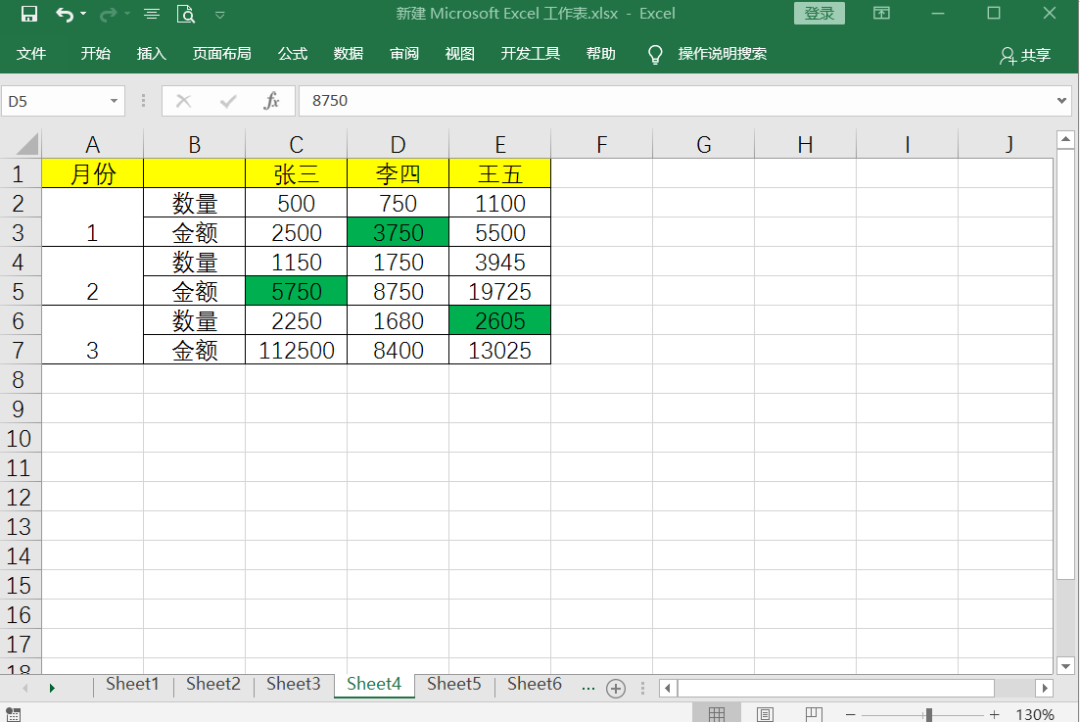Click the Undo arrow icon
The width and height of the screenshot is (1080, 722).
click(64, 14)
